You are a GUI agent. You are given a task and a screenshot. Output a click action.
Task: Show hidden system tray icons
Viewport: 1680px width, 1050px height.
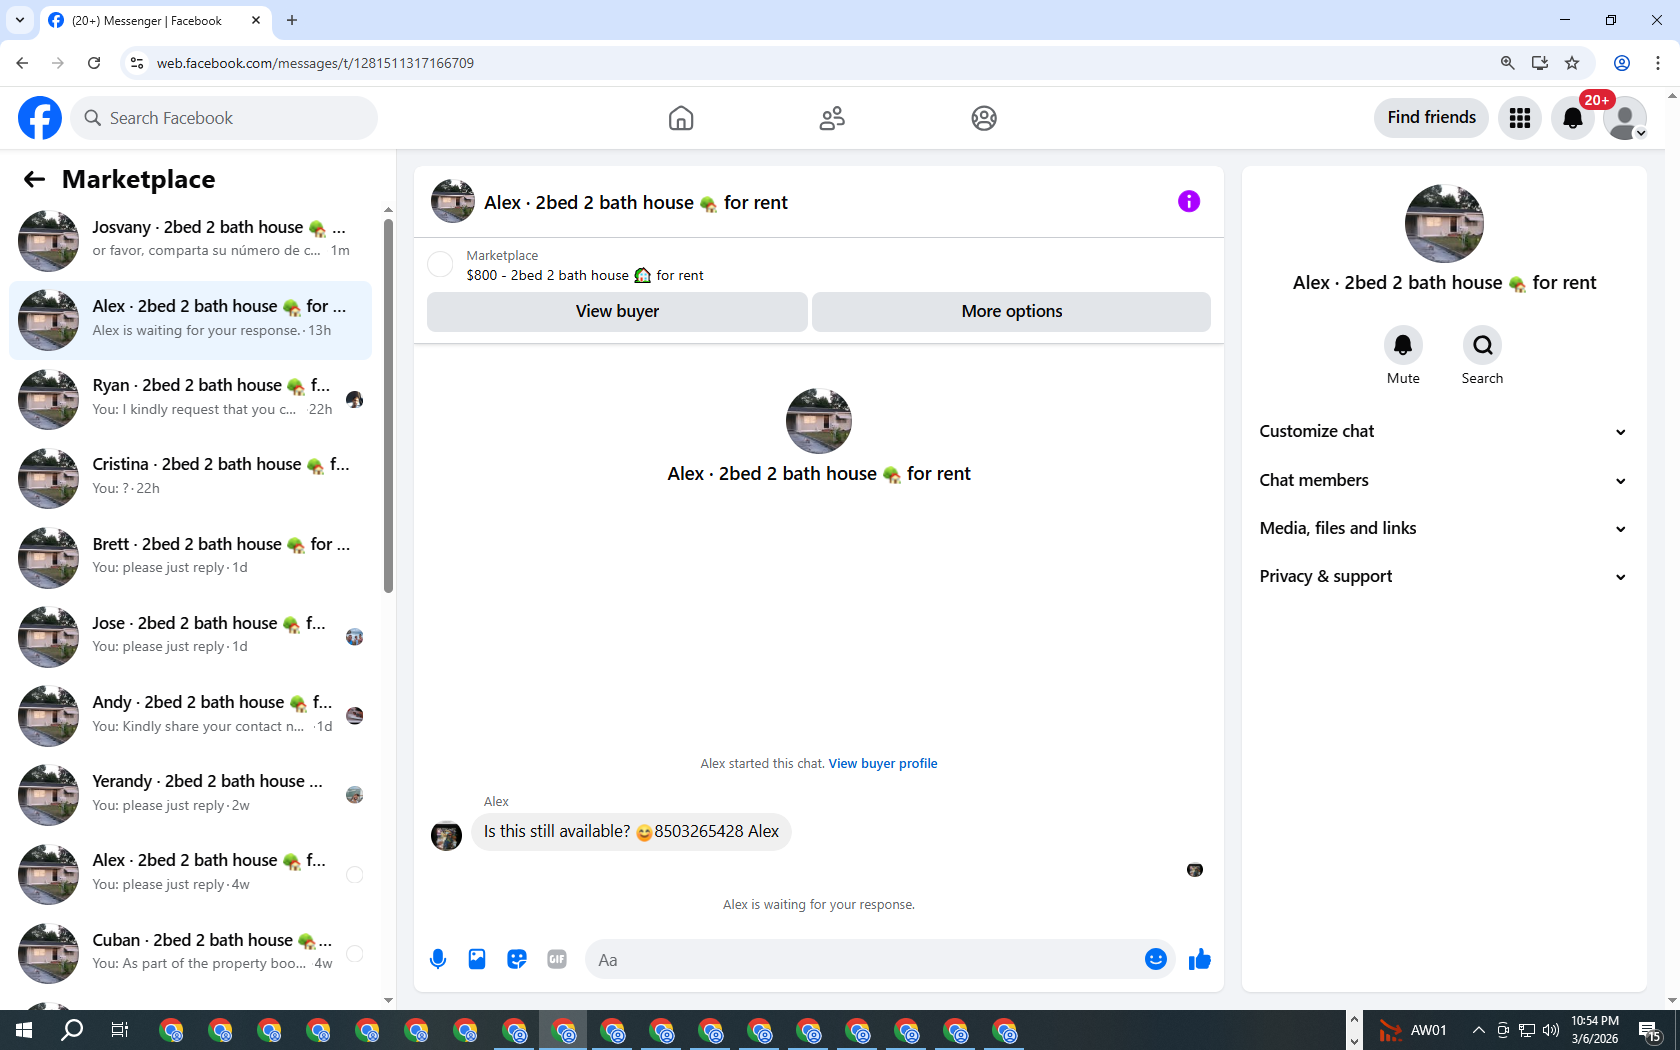coord(1478,1030)
